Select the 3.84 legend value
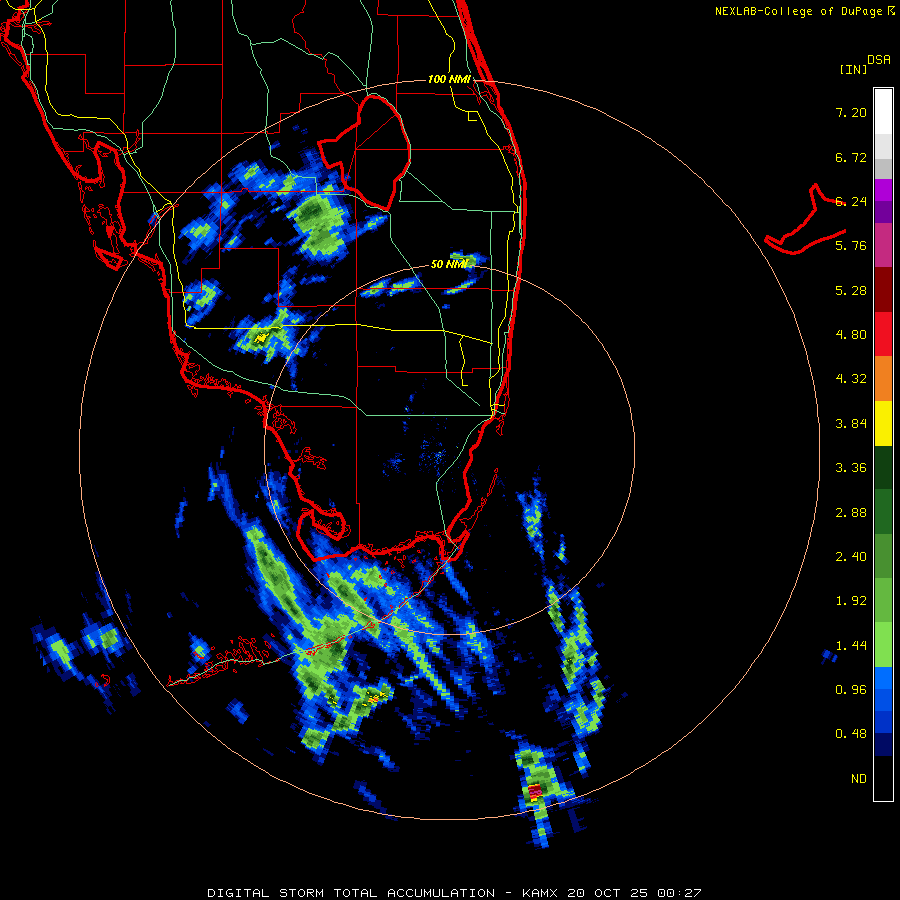This screenshot has height=900, width=900. tap(851, 424)
